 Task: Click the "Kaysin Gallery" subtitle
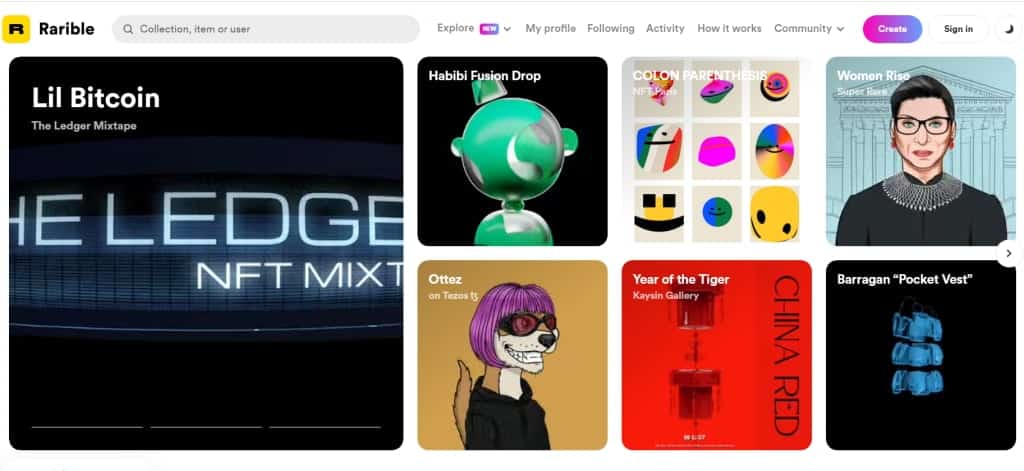click(x=665, y=296)
